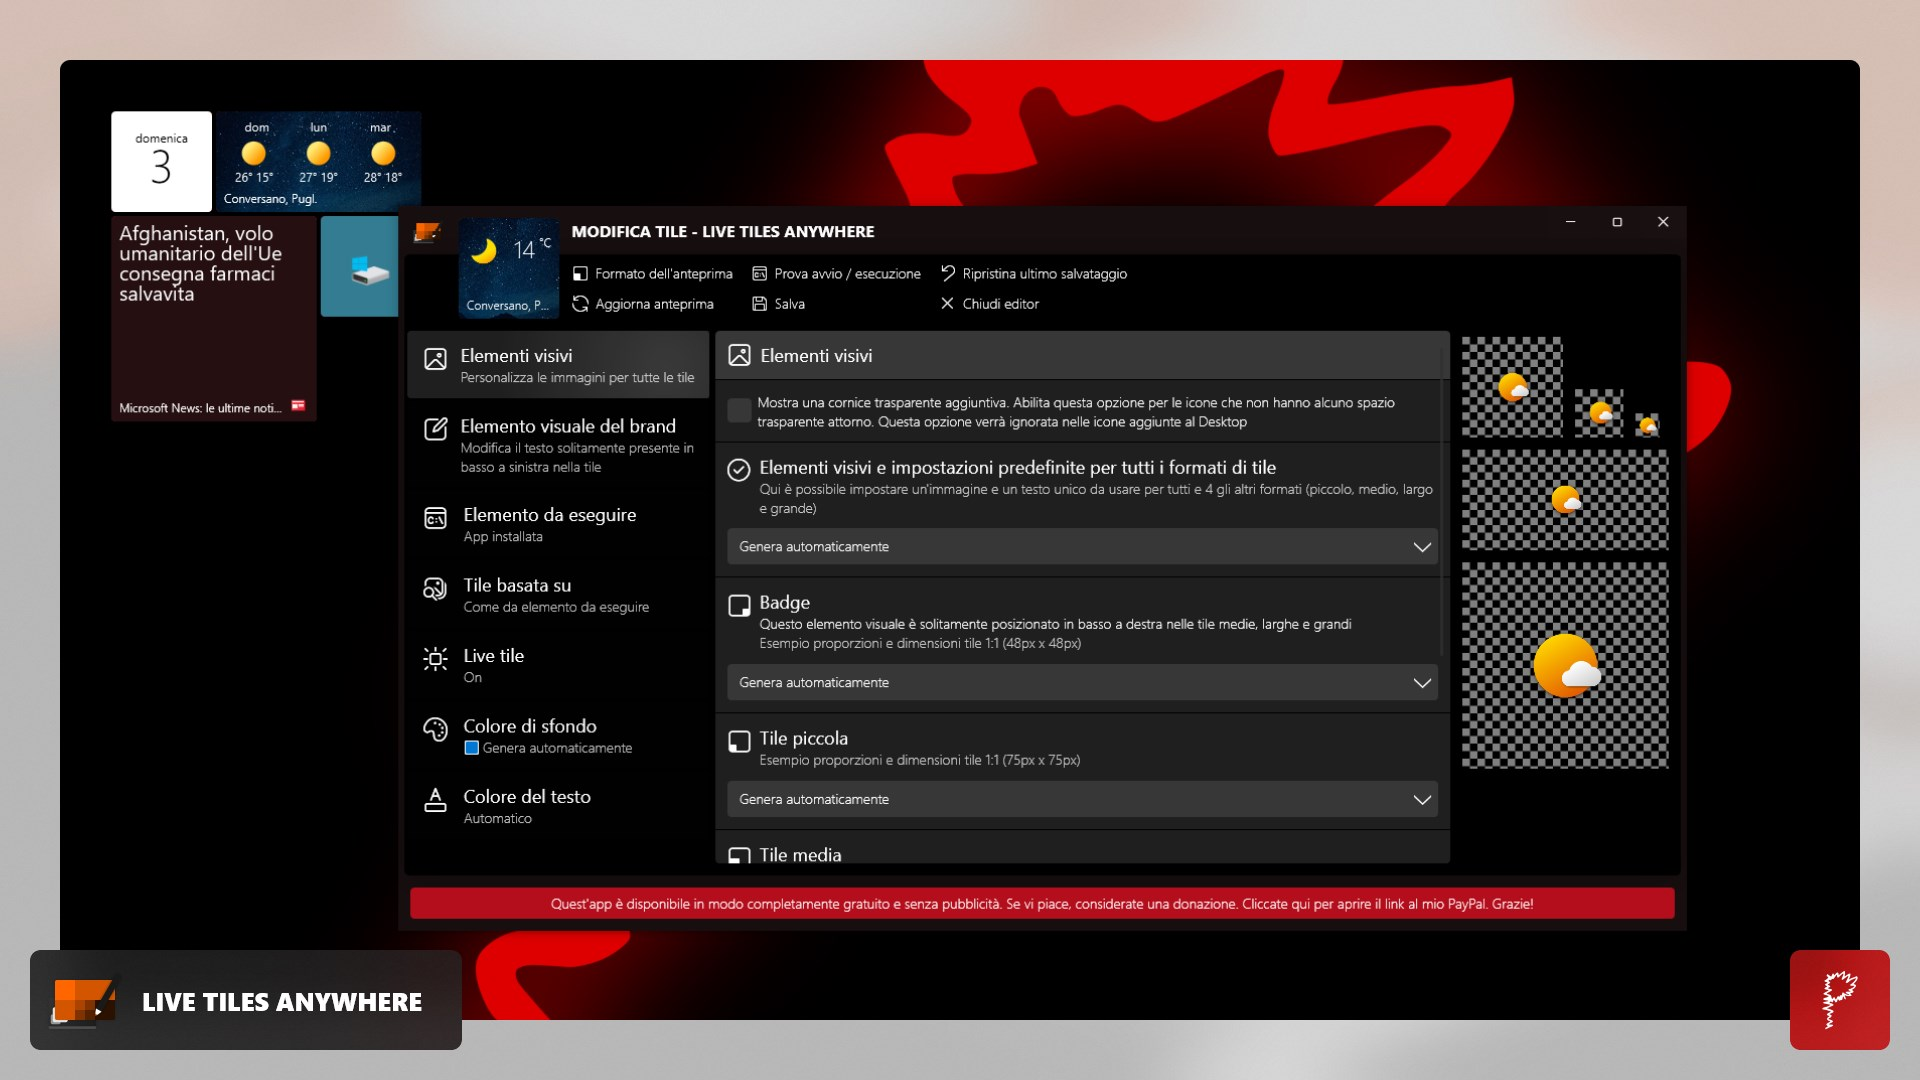
Task: Toggle the Tile piccola checkbox
Action: [739, 741]
